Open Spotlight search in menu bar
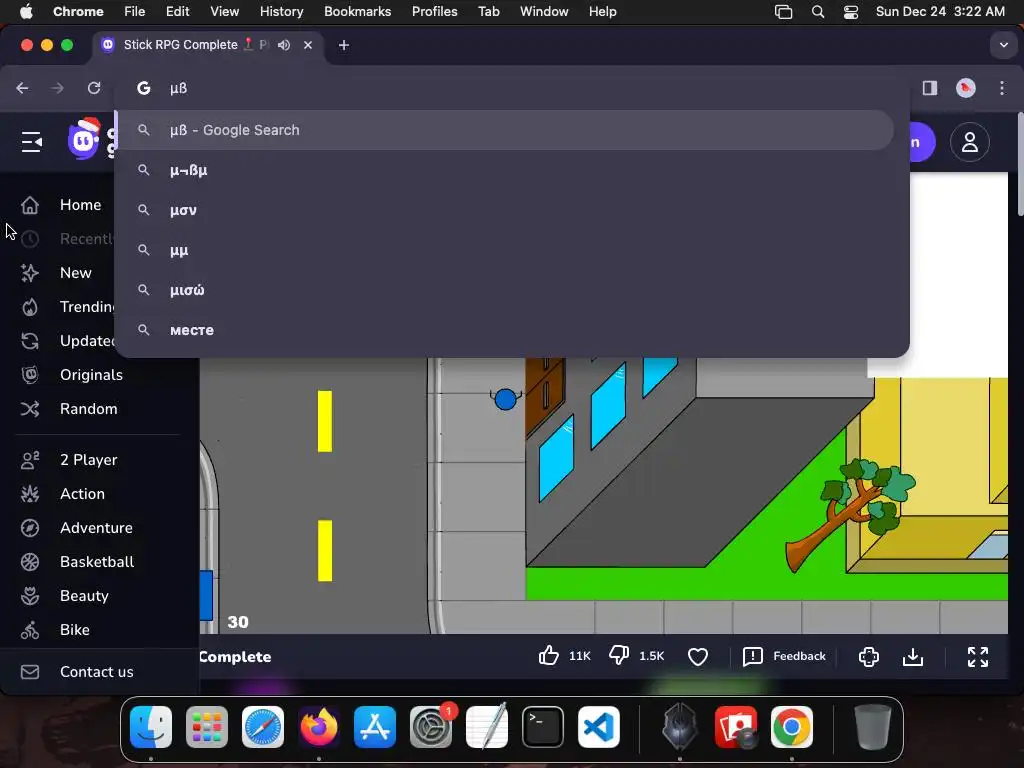 [818, 12]
